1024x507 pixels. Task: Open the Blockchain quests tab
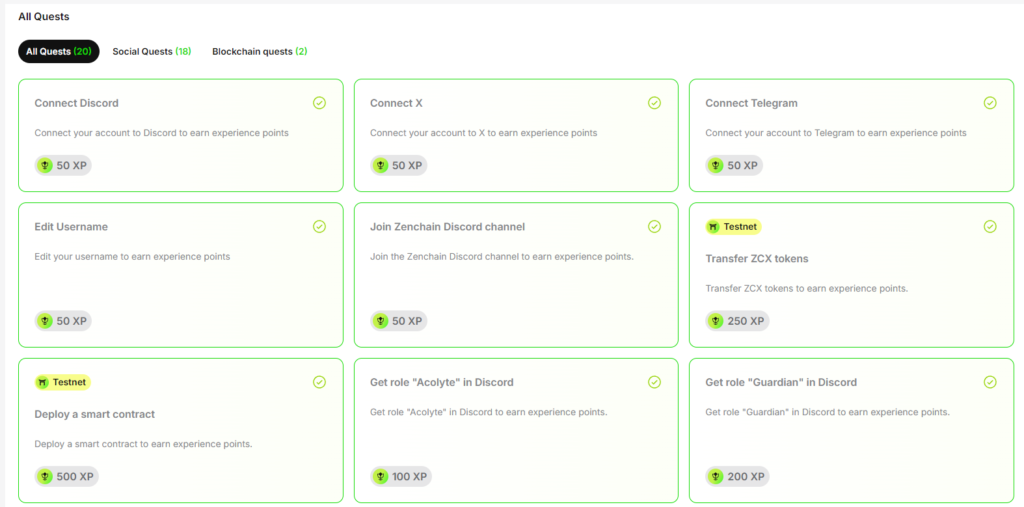coord(259,51)
